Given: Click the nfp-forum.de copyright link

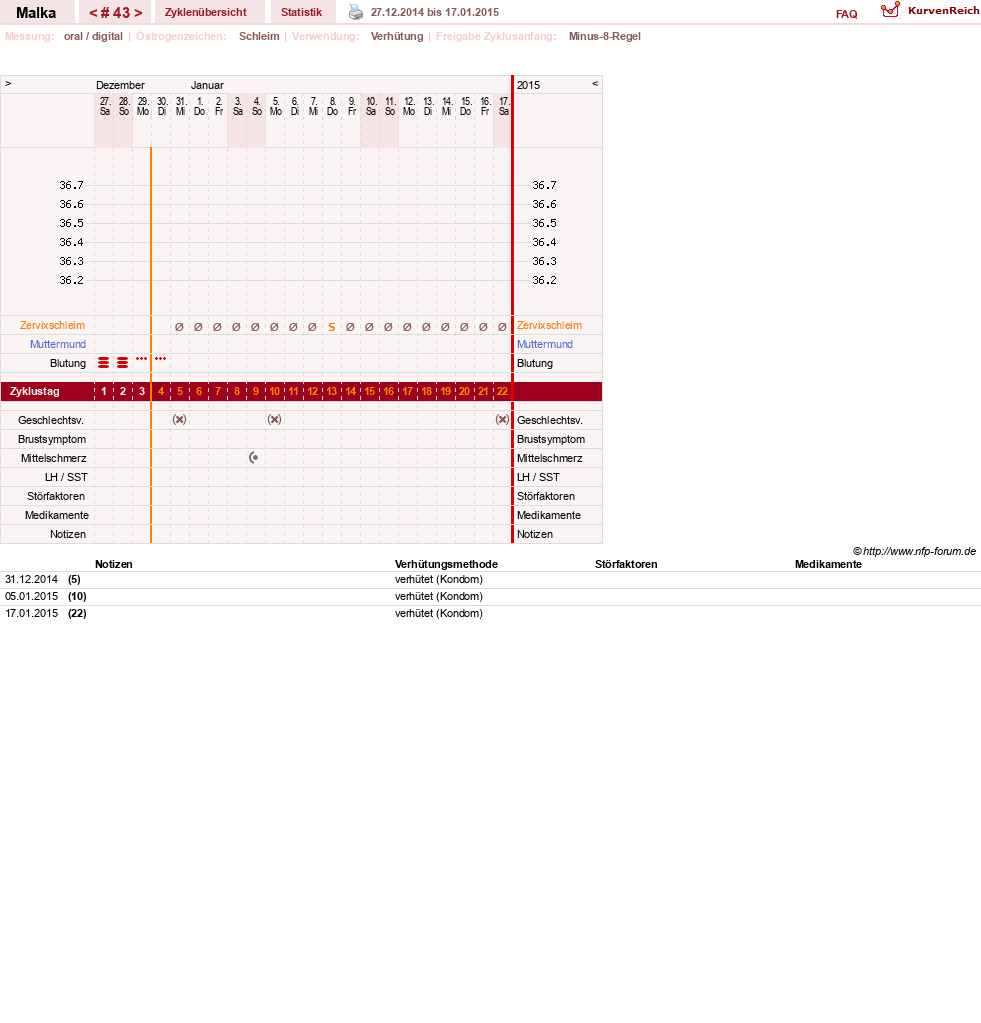Looking at the screenshot, I should coord(914,551).
